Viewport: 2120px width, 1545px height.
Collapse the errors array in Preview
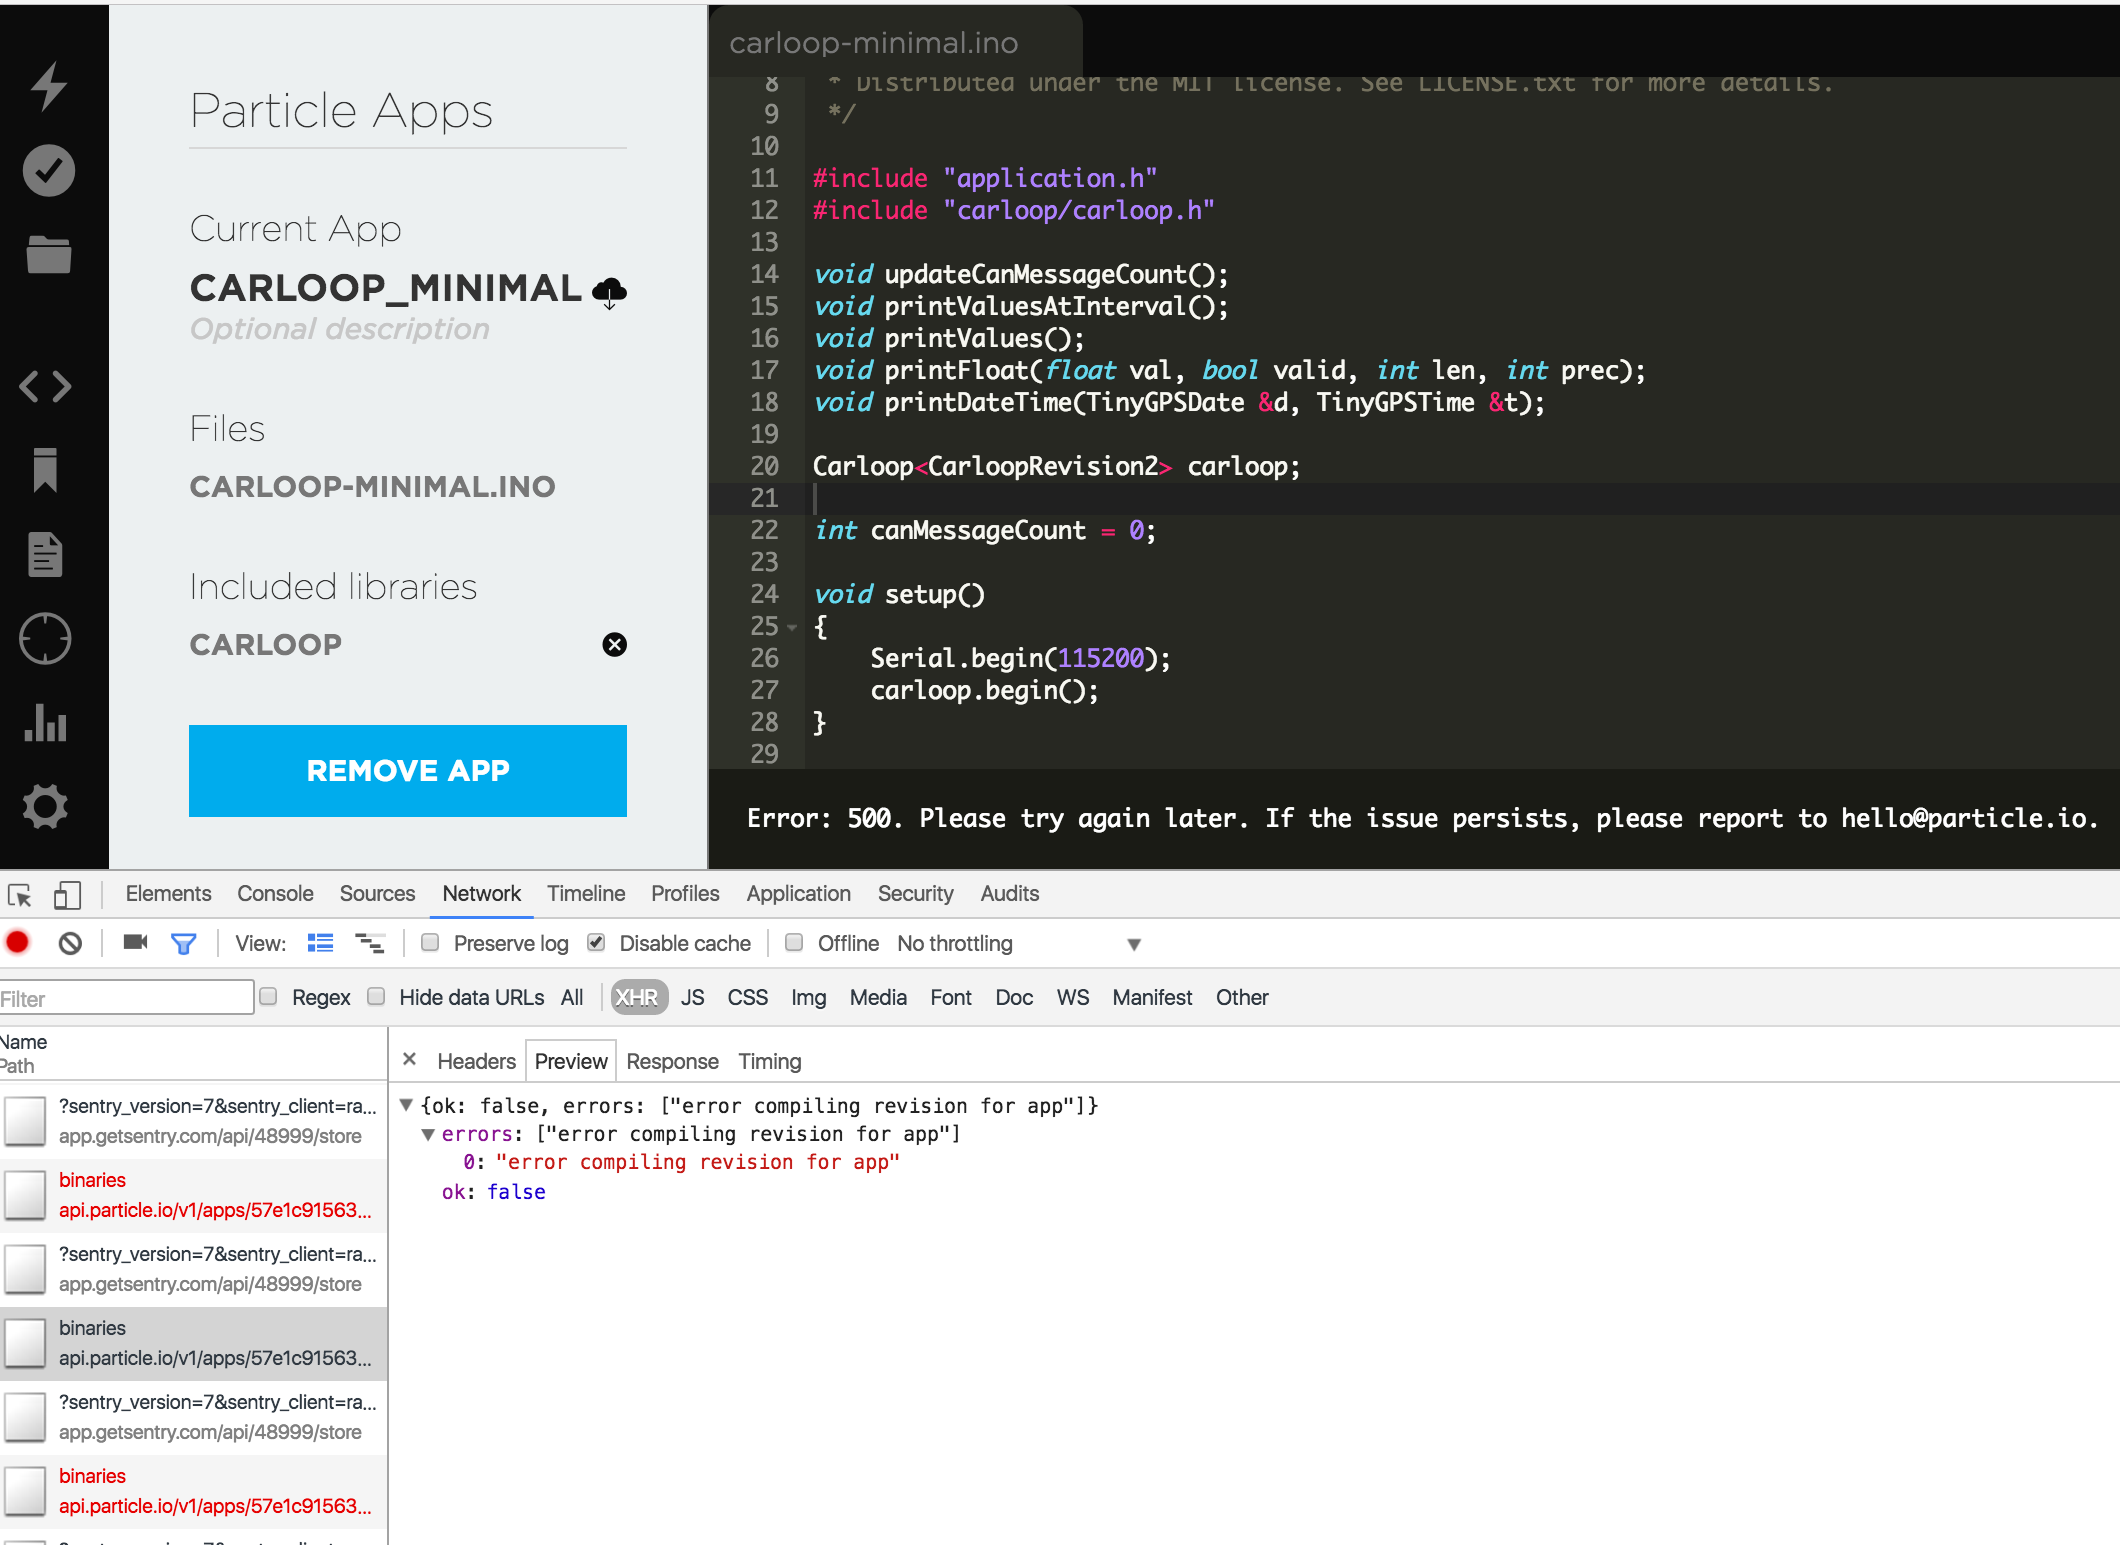pyautogui.click(x=428, y=1134)
